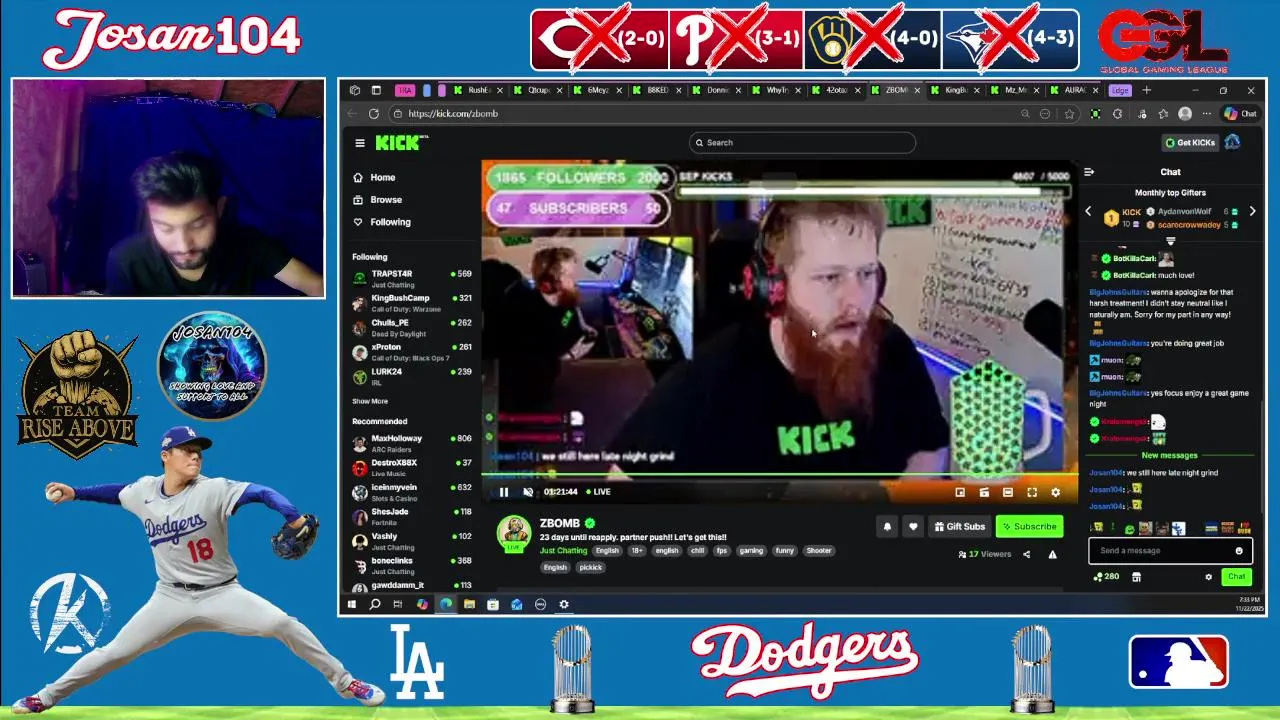View 280 channel points balance
Screen dimensions: 1280x720
(x=1106, y=577)
